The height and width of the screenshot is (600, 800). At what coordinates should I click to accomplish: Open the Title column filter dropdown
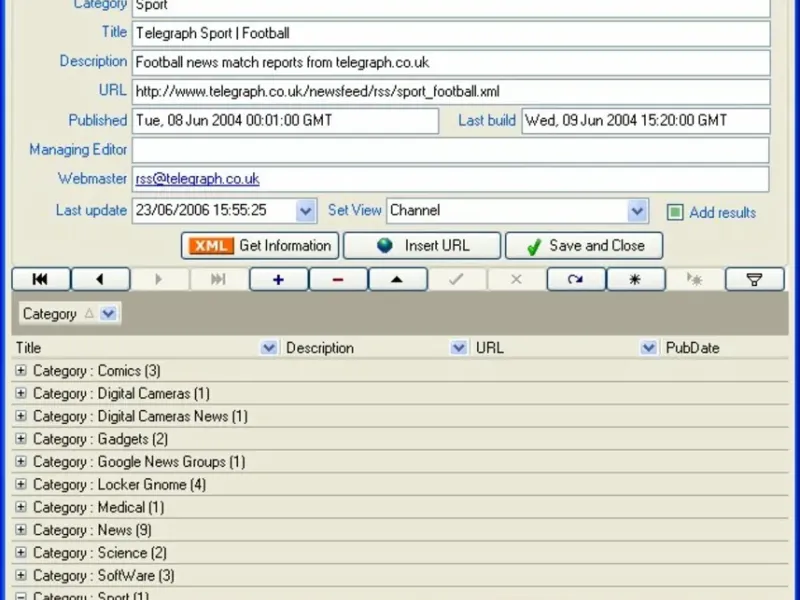pos(269,348)
